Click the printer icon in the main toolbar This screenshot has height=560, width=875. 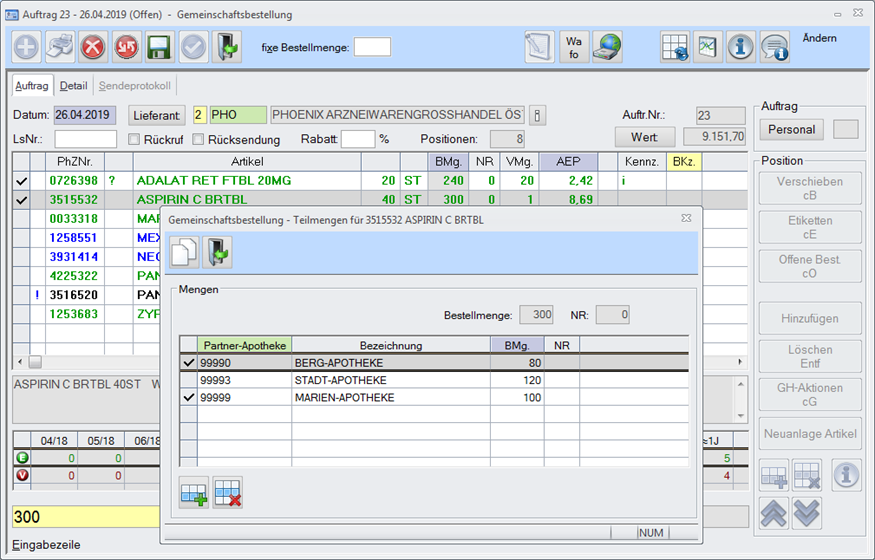tap(59, 47)
